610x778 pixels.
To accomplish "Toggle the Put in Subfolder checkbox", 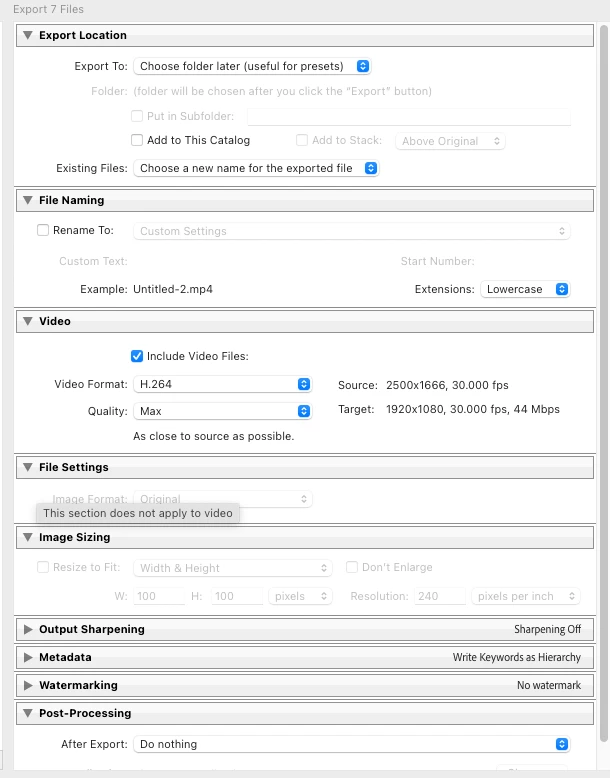I will pyautogui.click(x=137, y=116).
